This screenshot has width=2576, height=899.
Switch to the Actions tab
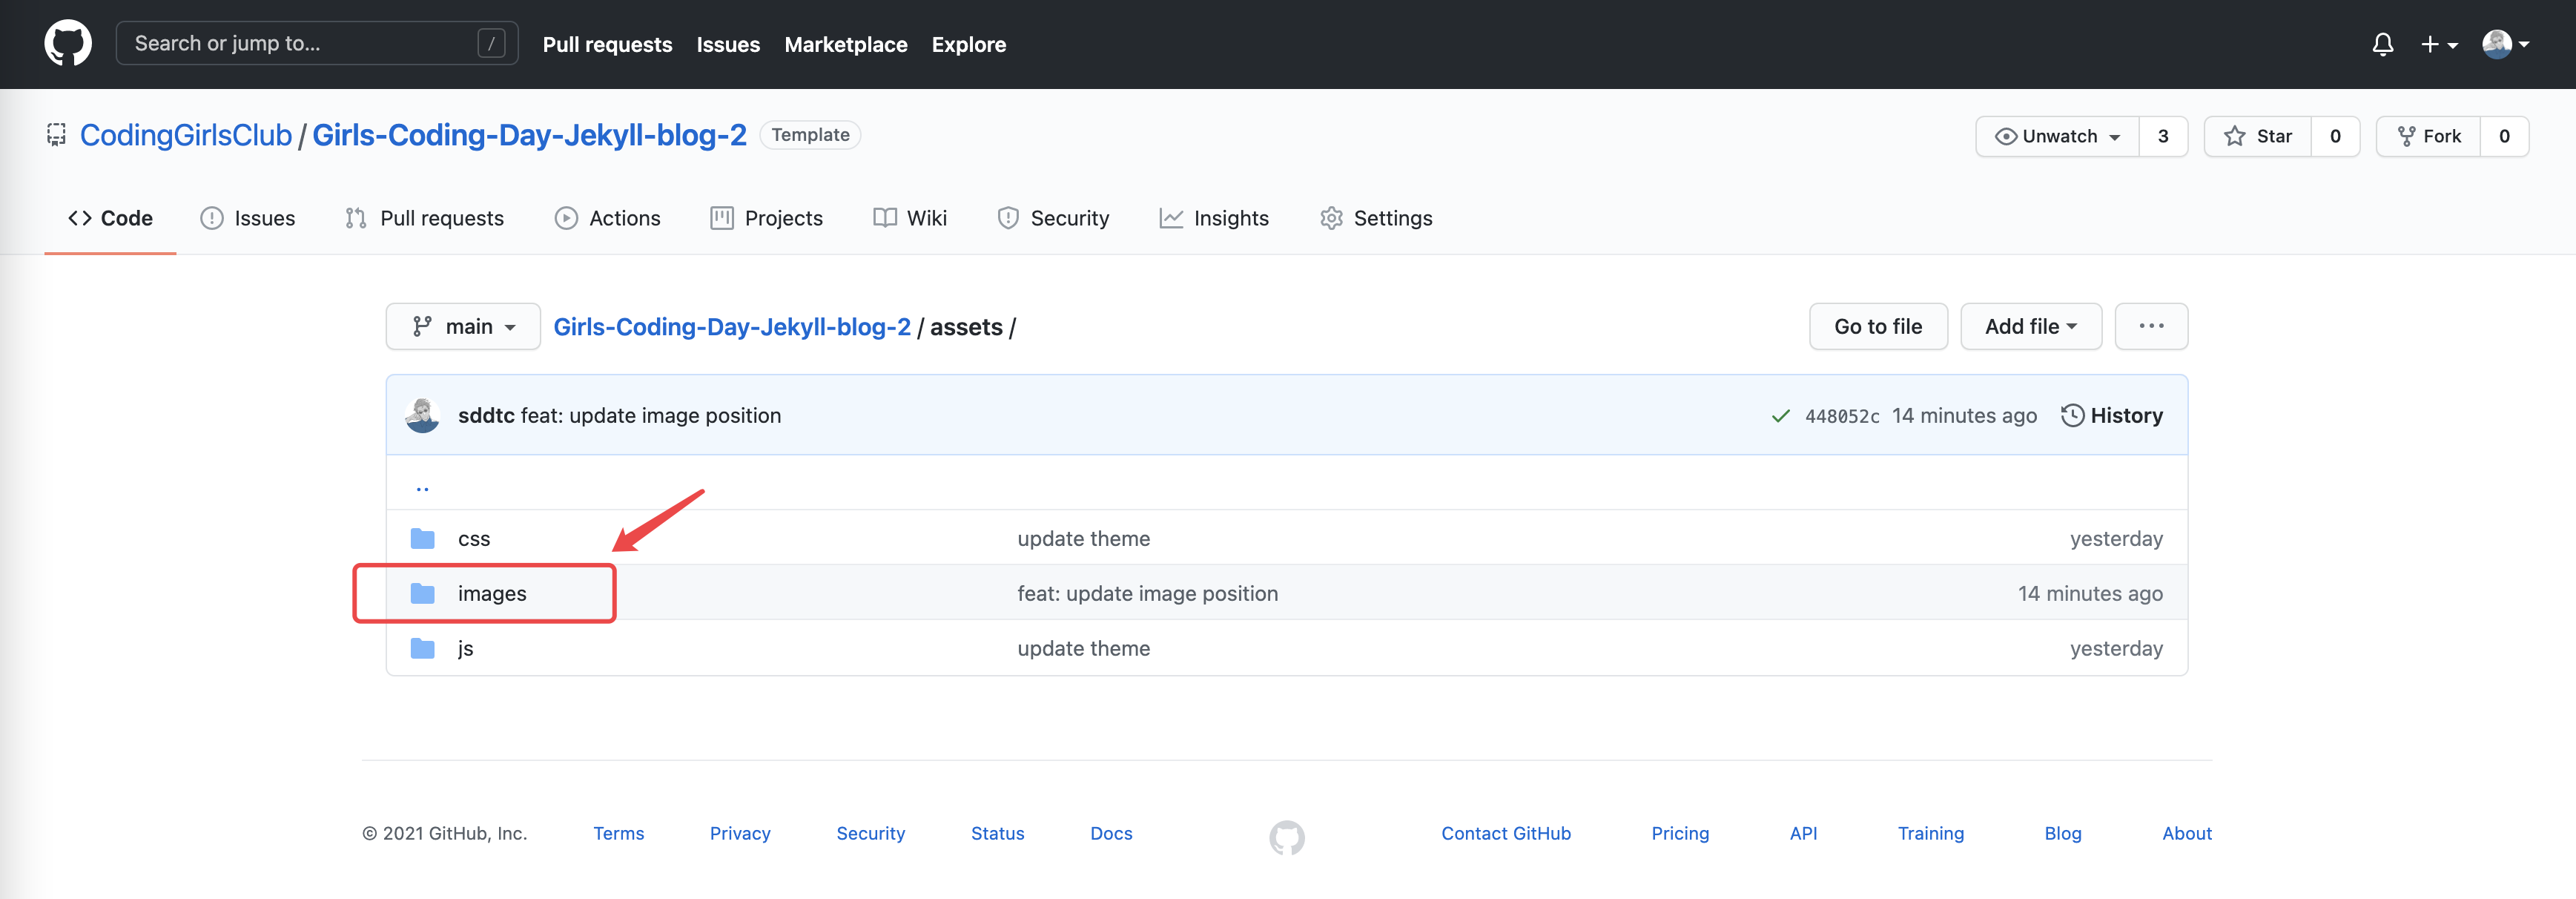pyautogui.click(x=607, y=218)
